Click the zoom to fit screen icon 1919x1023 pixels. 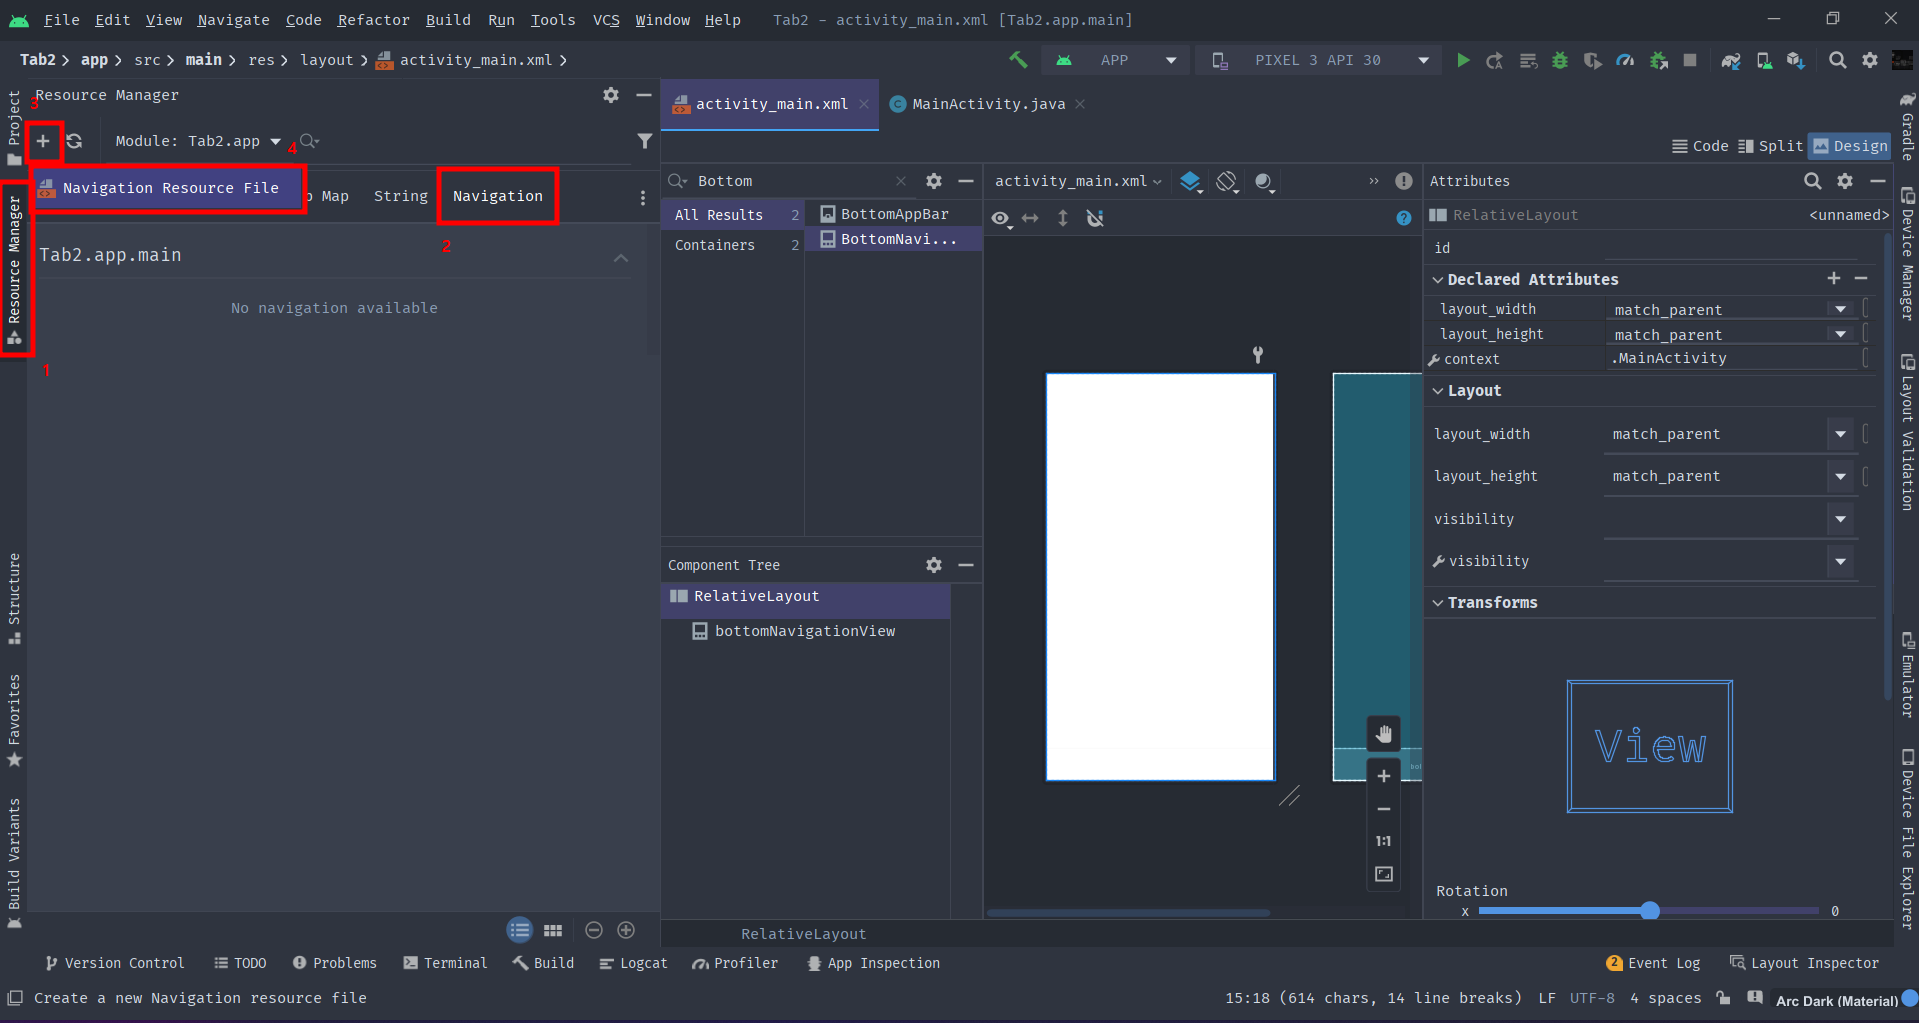point(1384,874)
